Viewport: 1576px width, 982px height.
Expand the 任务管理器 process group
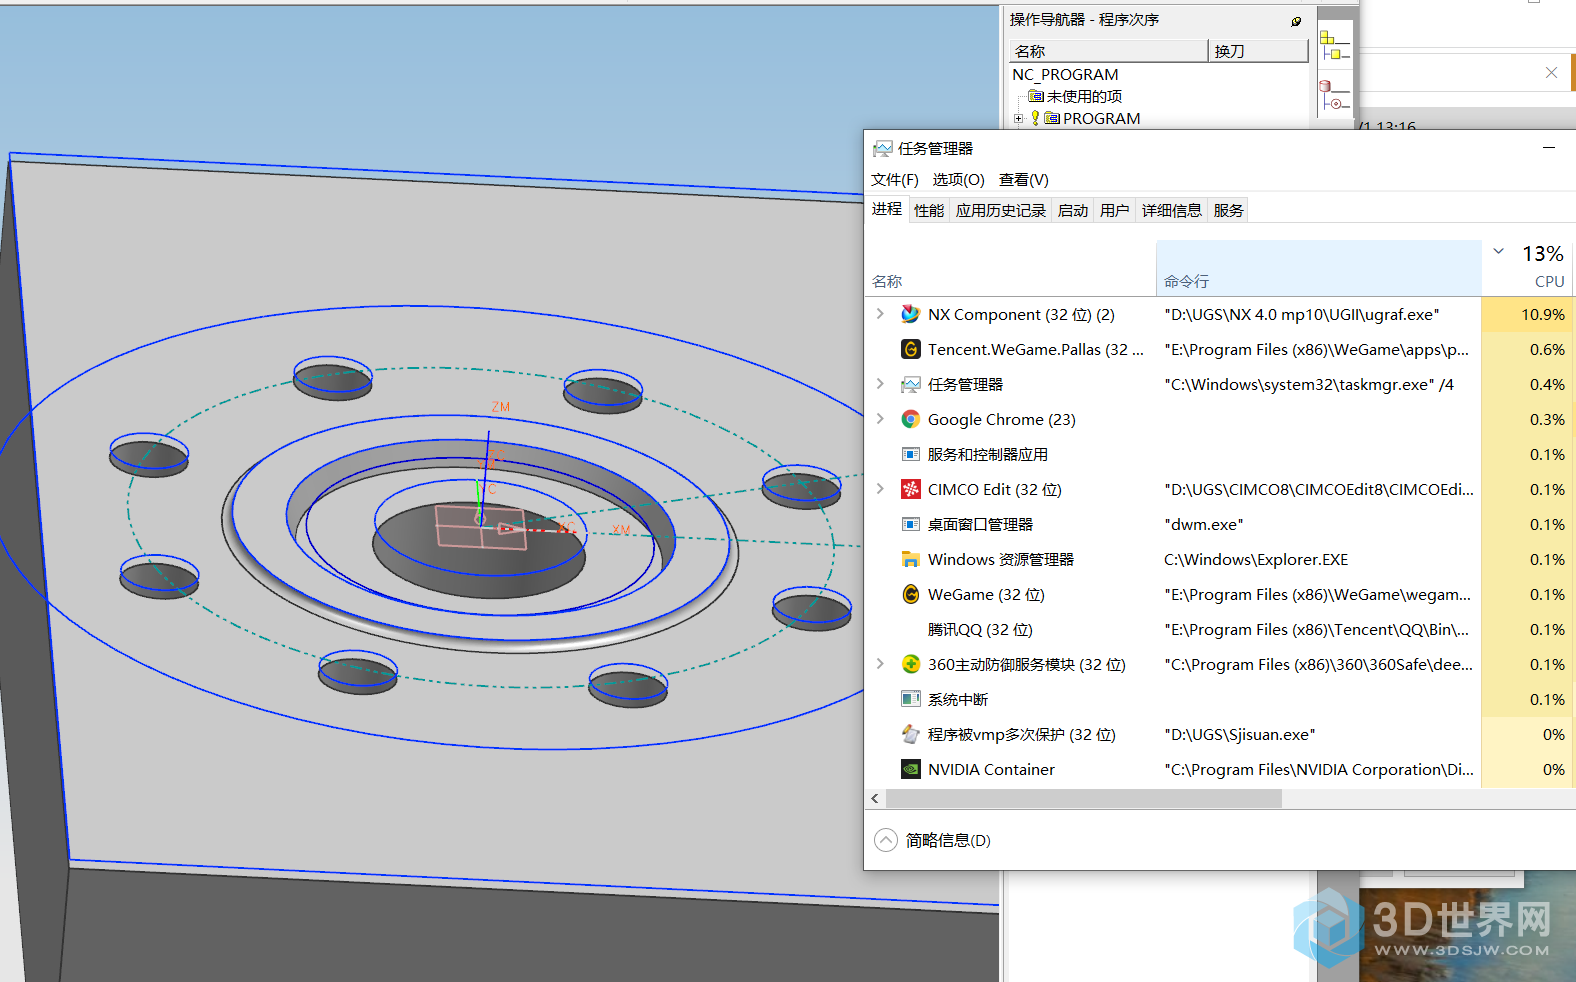click(880, 384)
